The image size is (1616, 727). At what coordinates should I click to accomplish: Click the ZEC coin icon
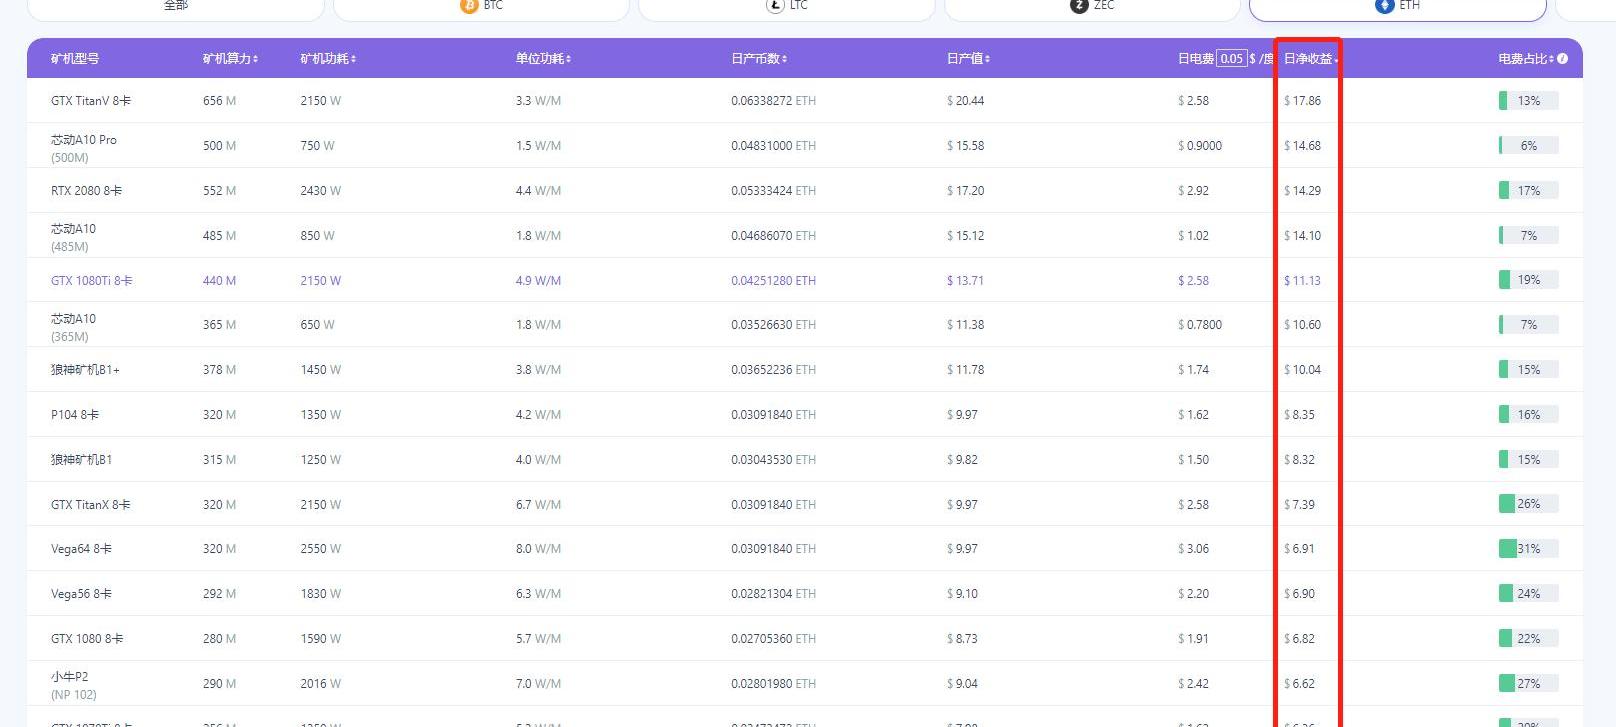[1079, 6]
